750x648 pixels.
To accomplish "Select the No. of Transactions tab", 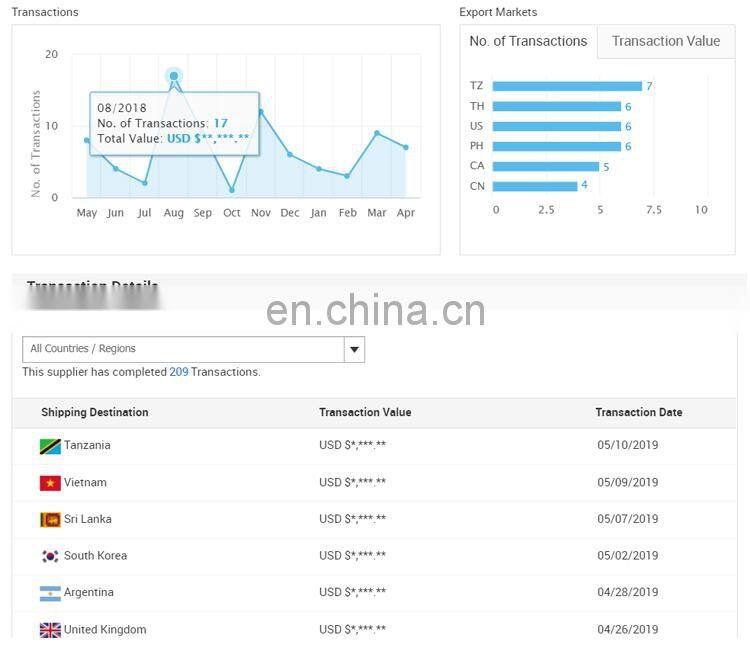I will pos(528,42).
